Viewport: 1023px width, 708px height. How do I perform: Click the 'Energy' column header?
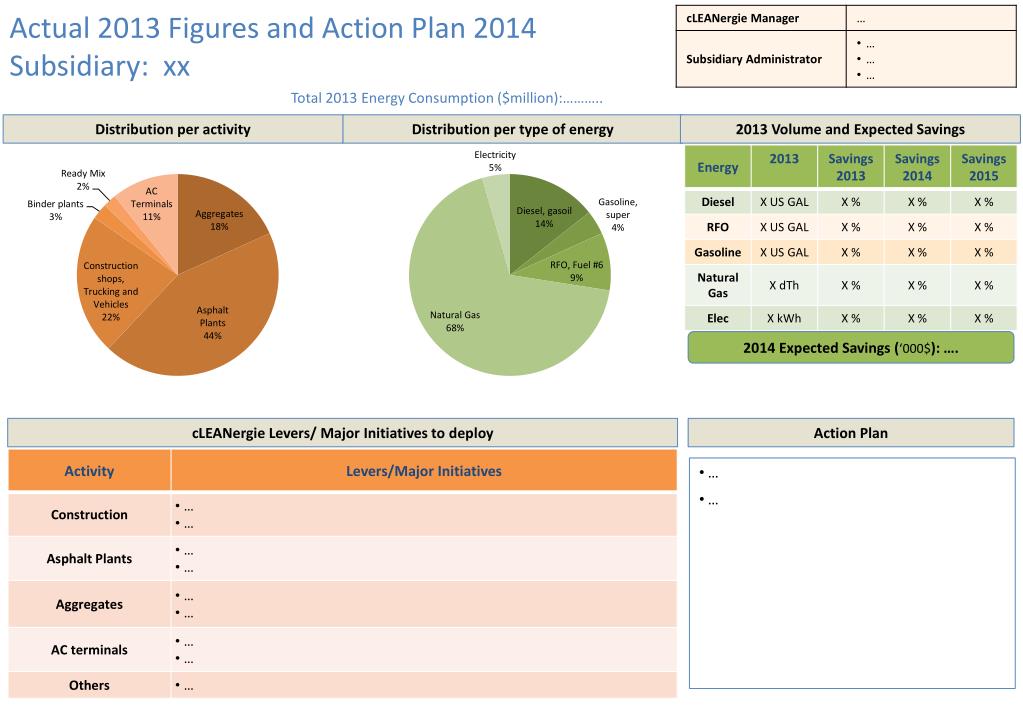718,167
